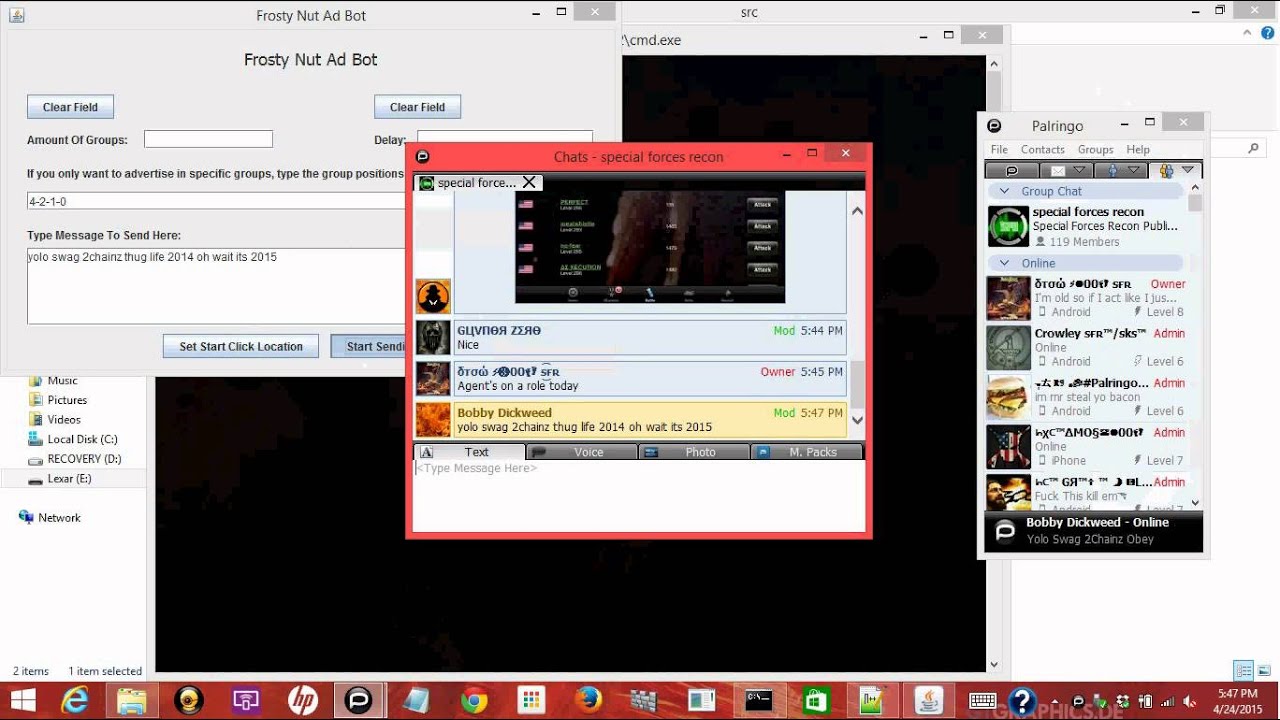
Task: Select Lexar (E:) drive in Explorer
Action: tap(69, 479)
